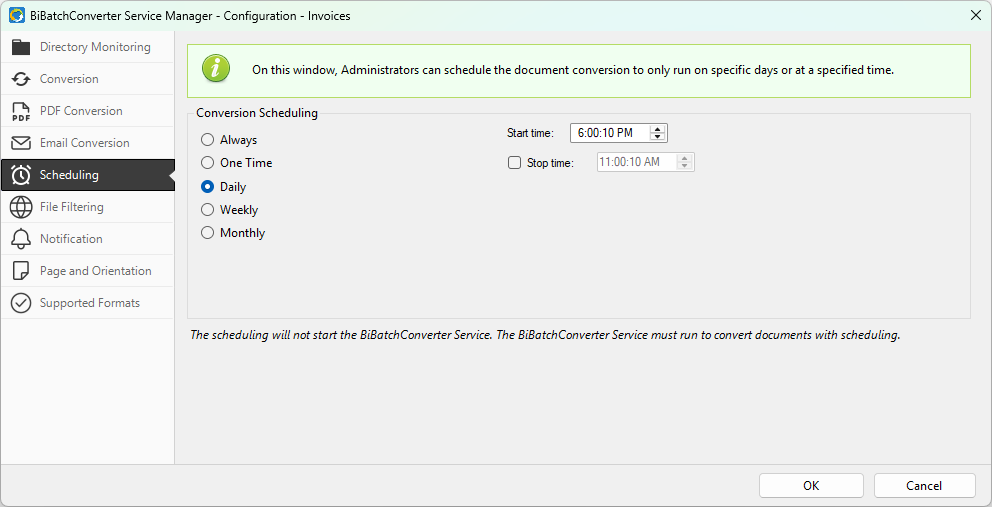Click the File Filtering globe icon
This screenshot has height=507, width=992.
click(21, 207)
